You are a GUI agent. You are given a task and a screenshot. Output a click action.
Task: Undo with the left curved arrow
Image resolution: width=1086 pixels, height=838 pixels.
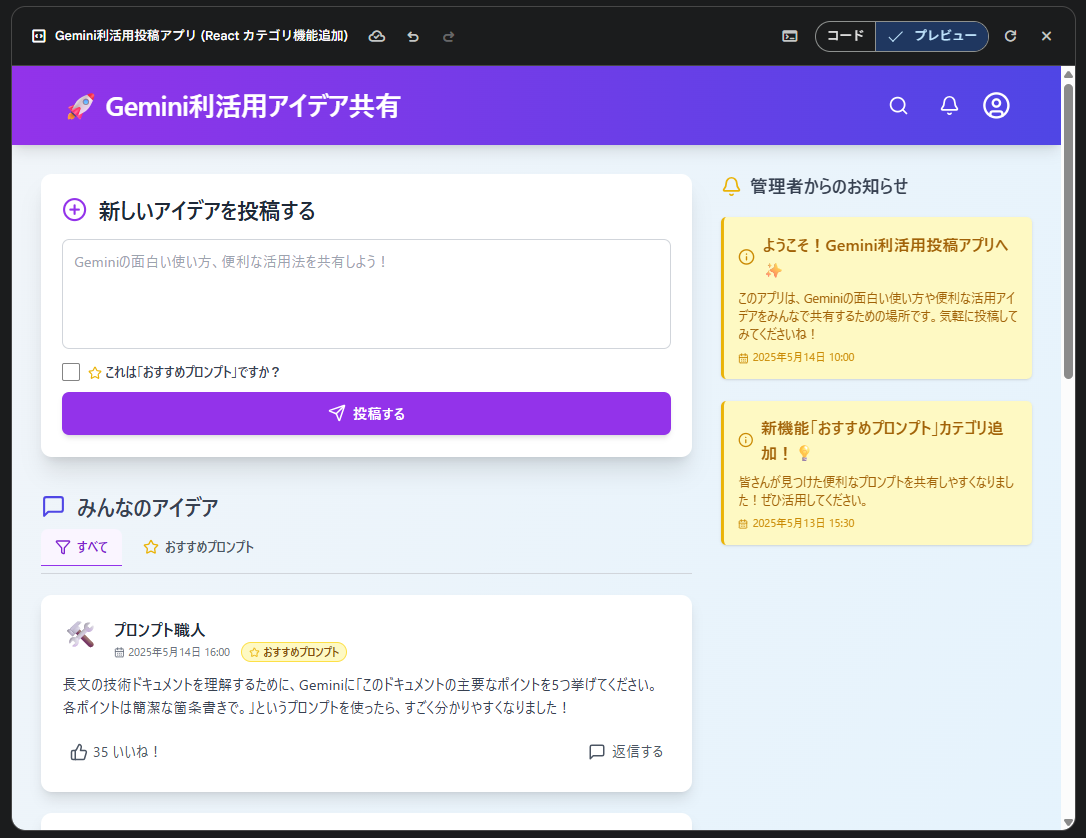(x=413, y=36)
